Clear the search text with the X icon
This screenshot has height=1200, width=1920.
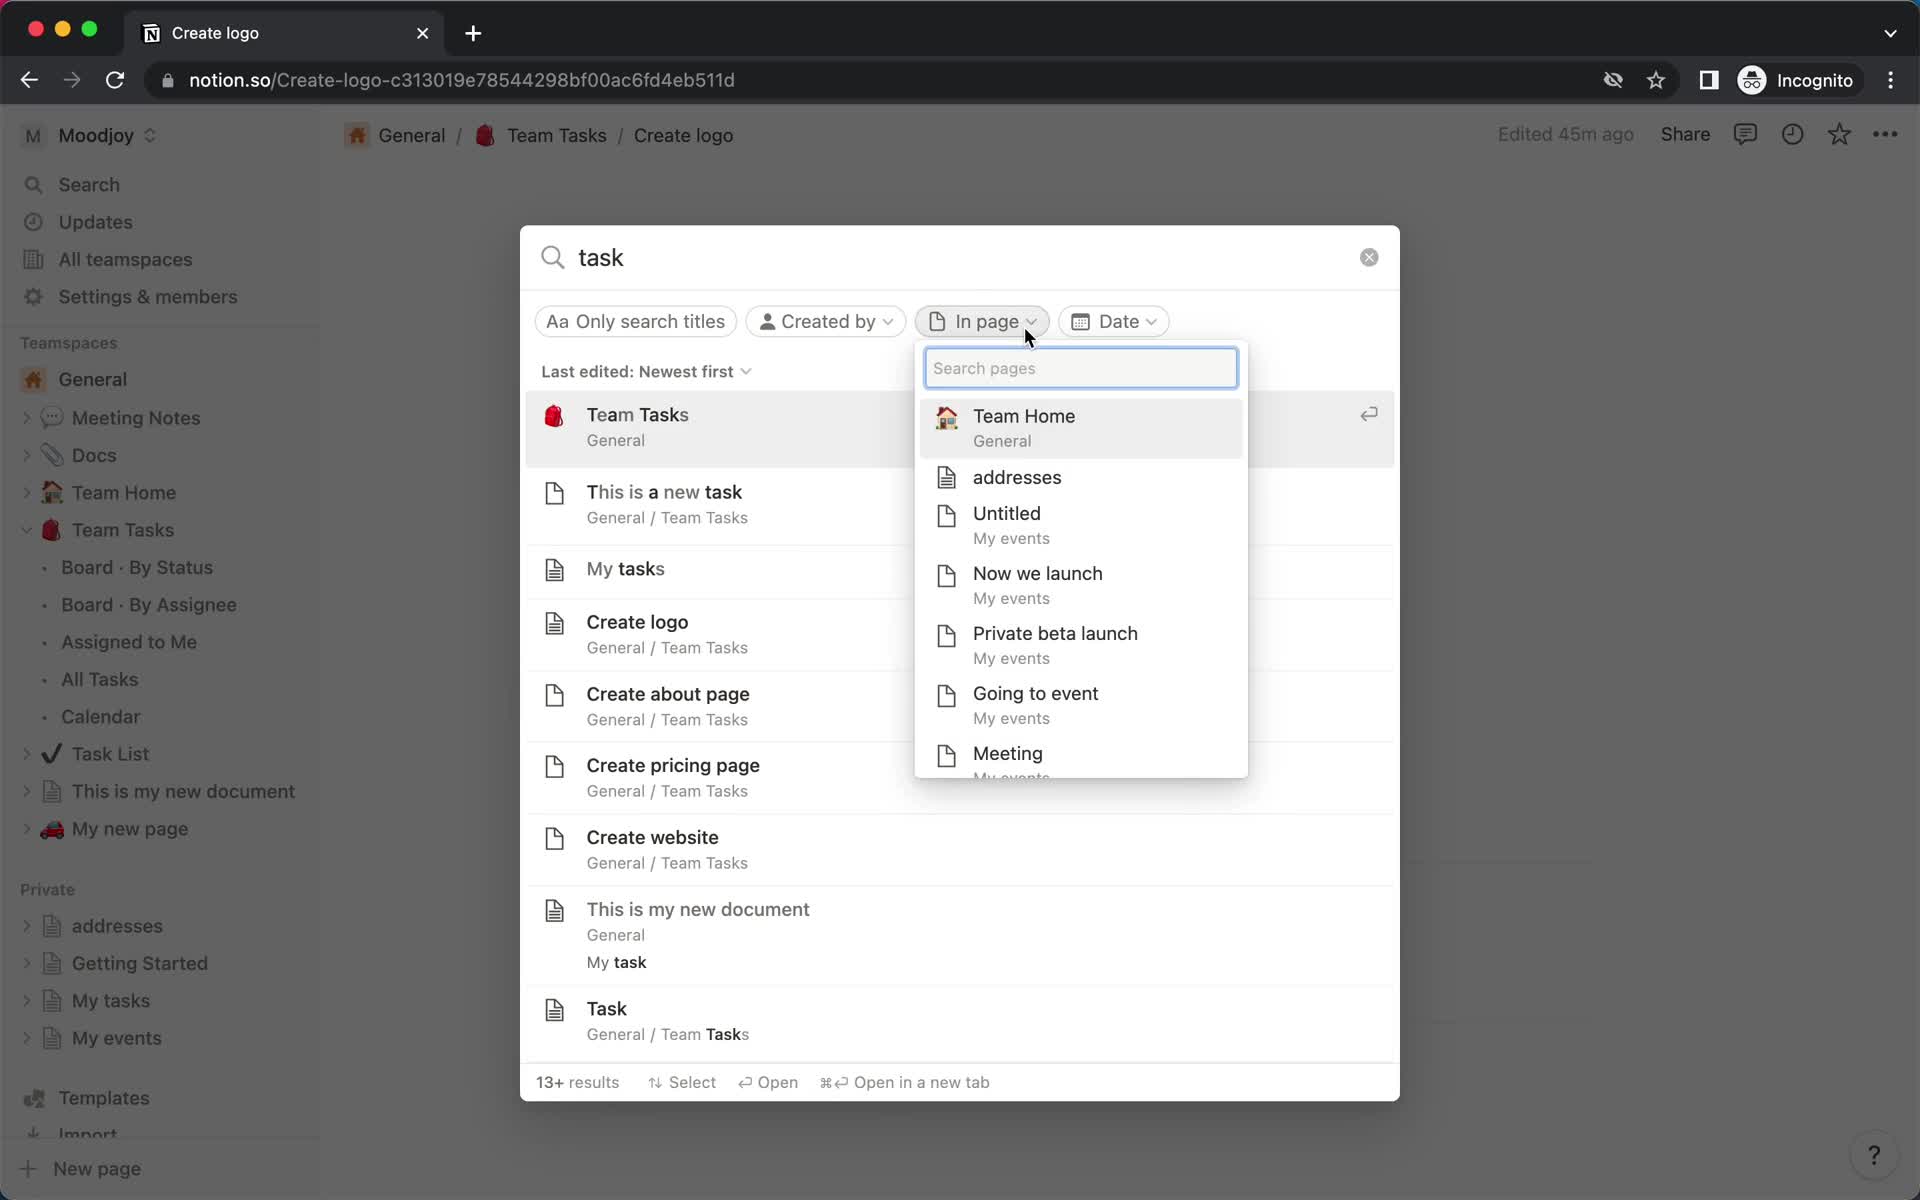1369,258
